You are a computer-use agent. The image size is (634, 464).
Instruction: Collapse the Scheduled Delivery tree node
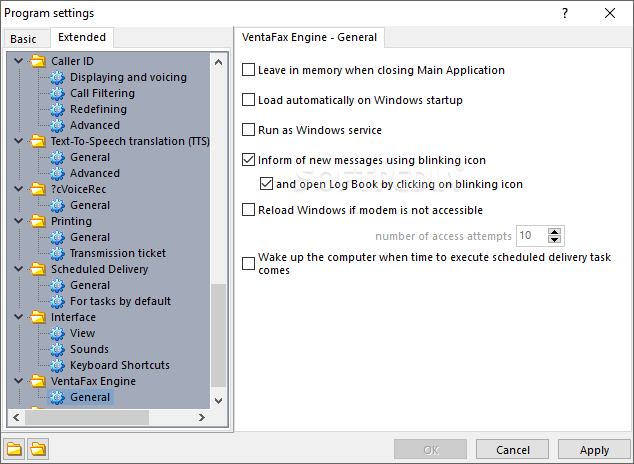click(x=18, y=269)
